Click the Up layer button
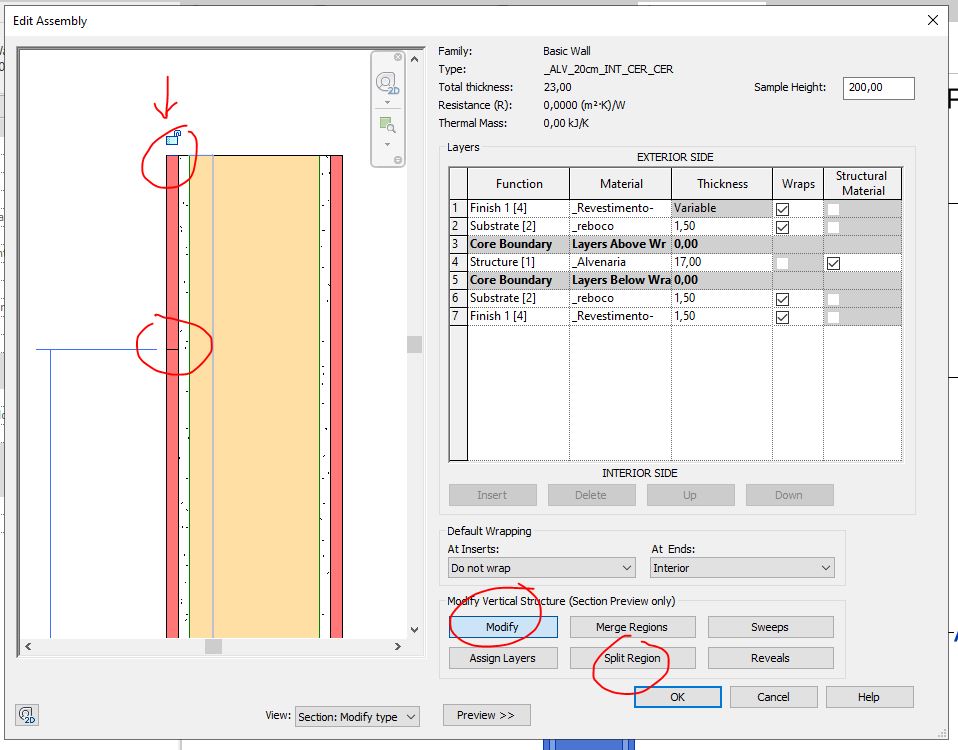The image size is (958, 750). 690,495
